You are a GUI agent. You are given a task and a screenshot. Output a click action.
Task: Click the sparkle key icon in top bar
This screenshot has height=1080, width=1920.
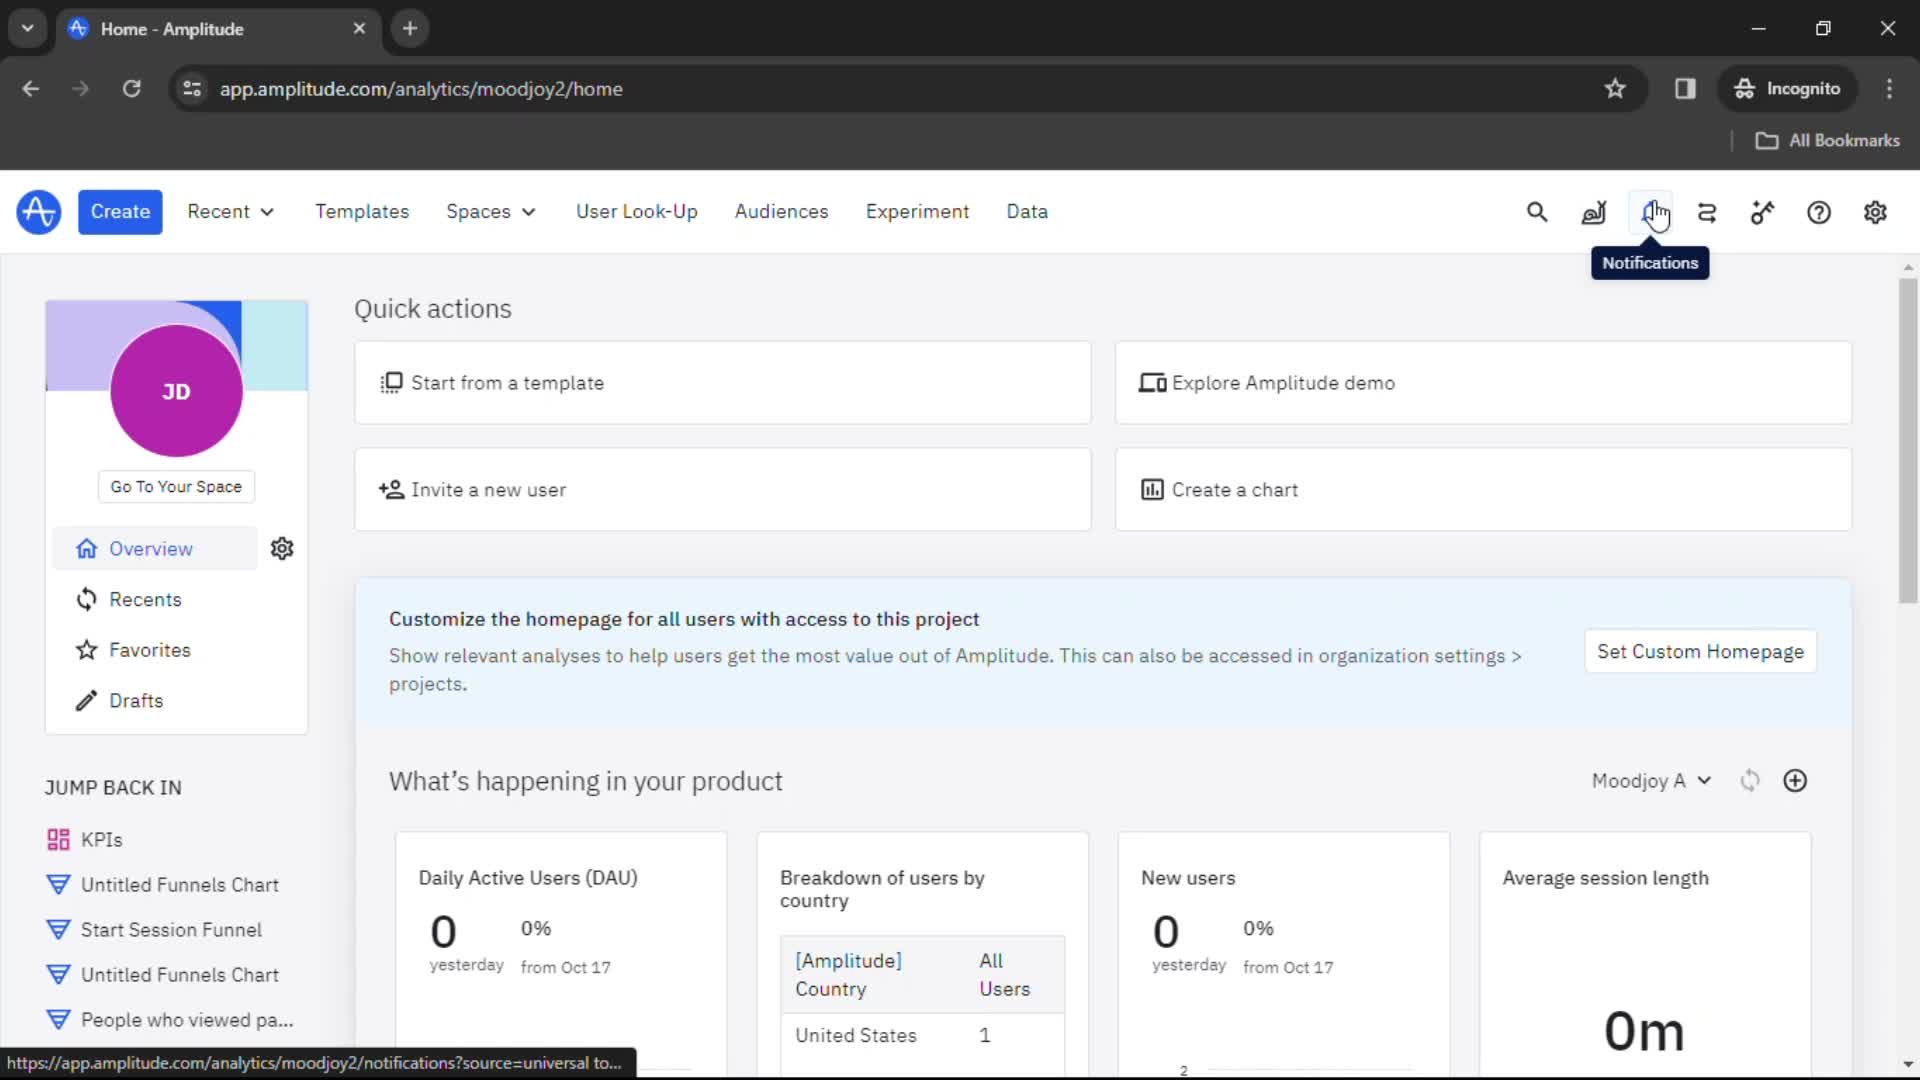click(x=1763, y=212)
